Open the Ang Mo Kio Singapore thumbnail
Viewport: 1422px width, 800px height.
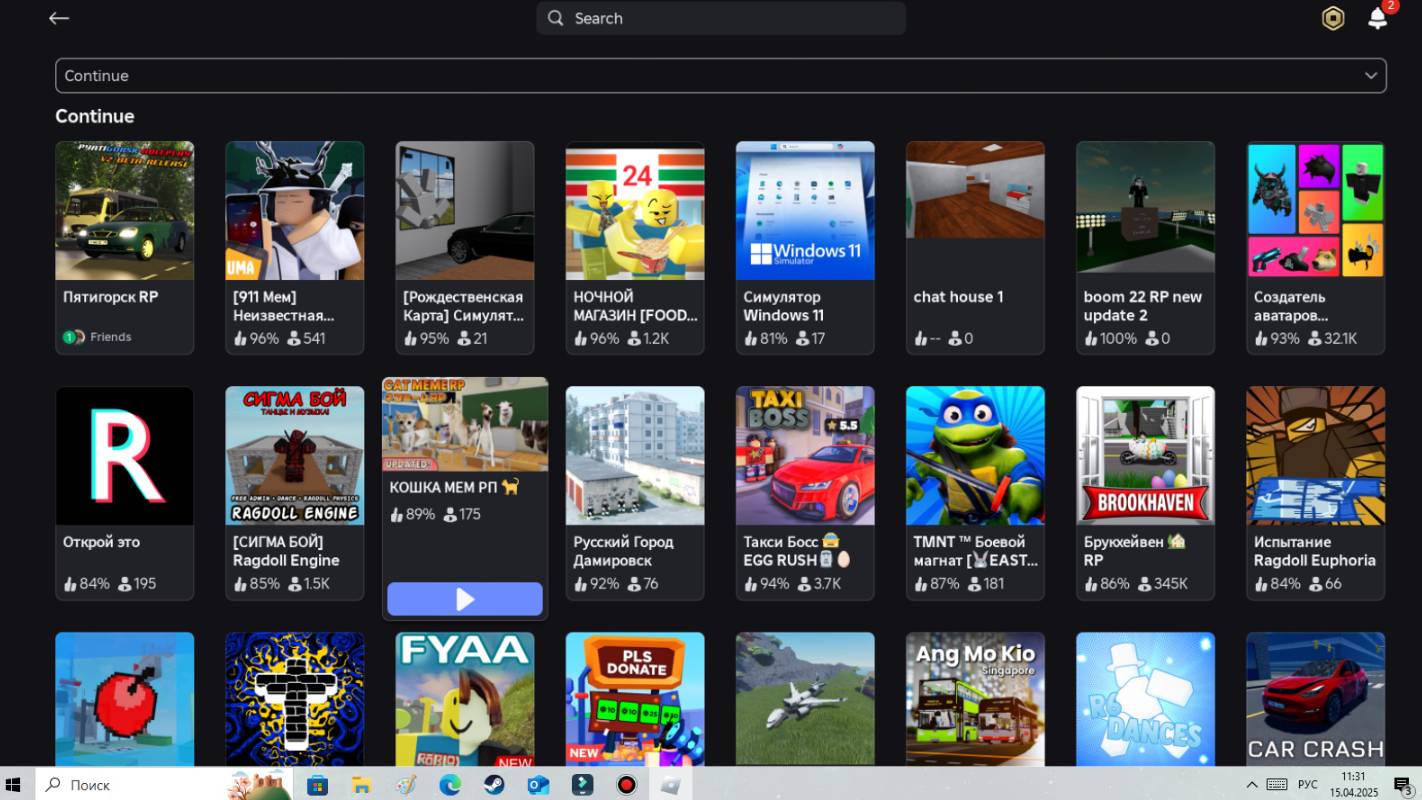click(x=975, y=699)
